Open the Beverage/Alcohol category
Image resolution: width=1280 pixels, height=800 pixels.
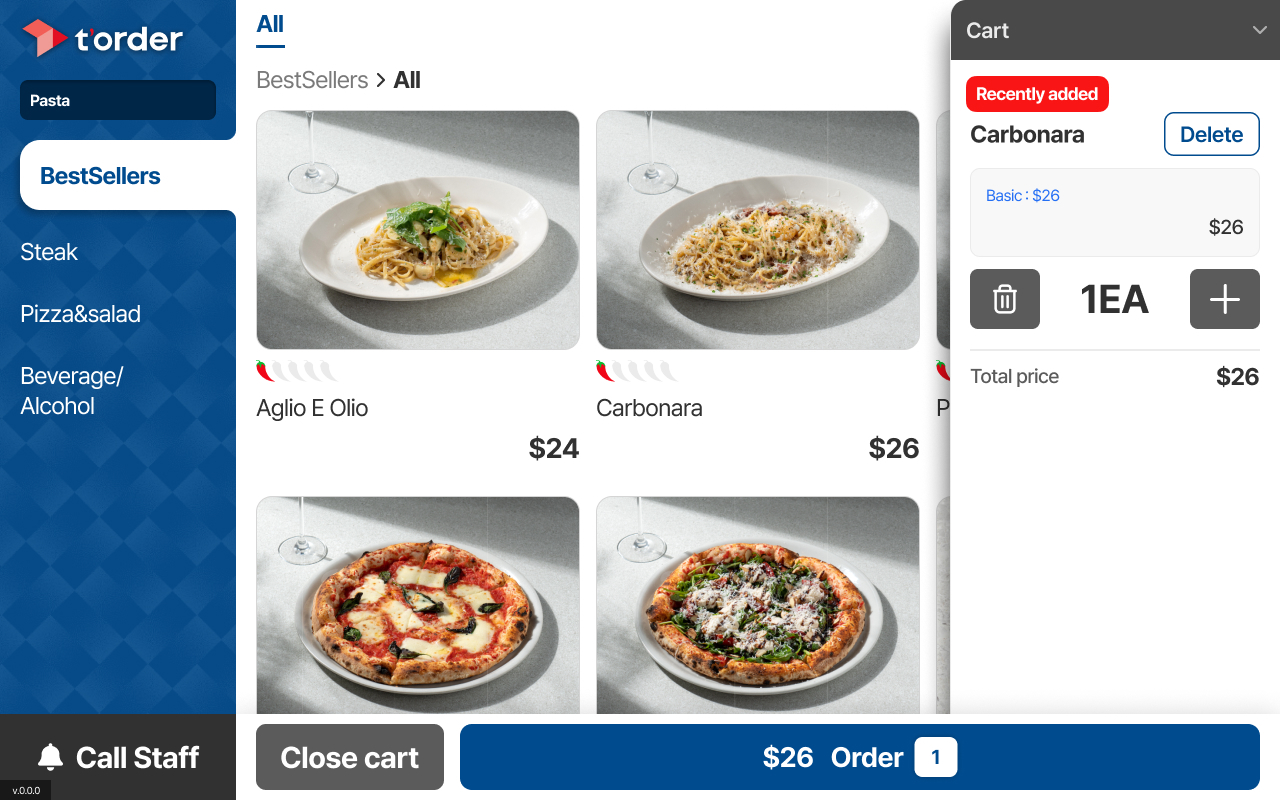[72, 391]
